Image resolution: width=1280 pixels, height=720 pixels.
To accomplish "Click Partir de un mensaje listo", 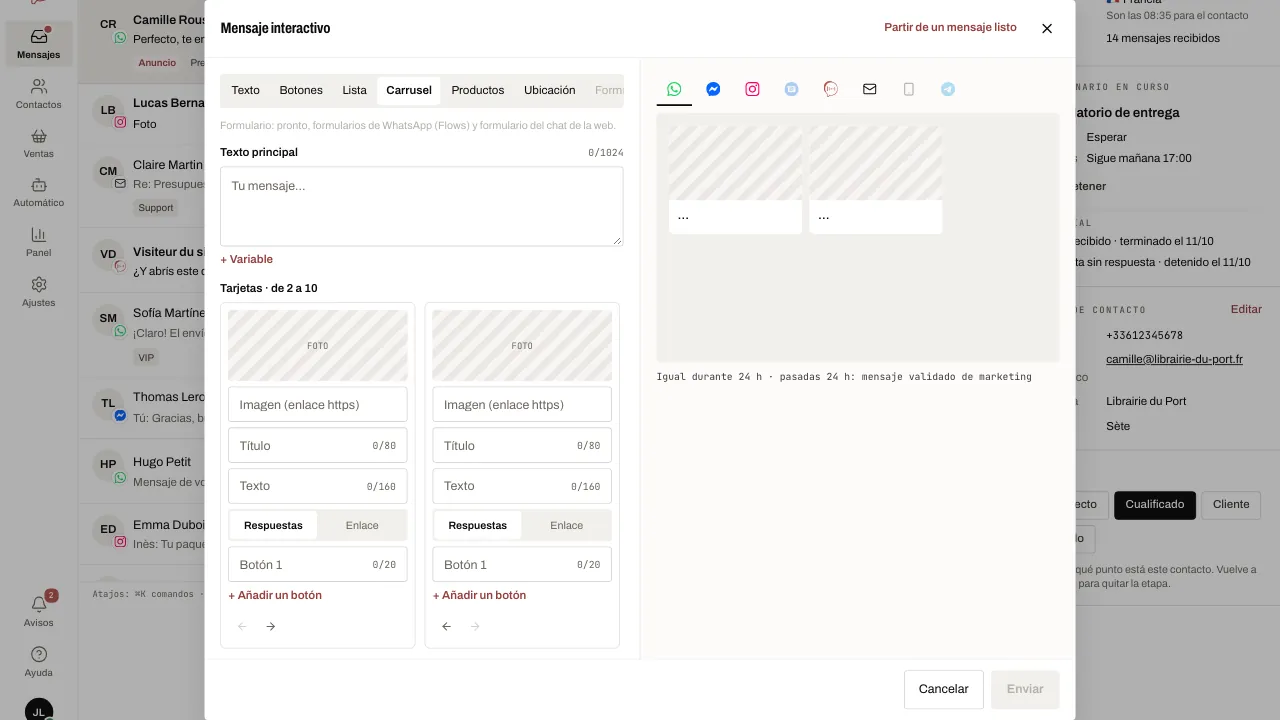I will 950,28.
